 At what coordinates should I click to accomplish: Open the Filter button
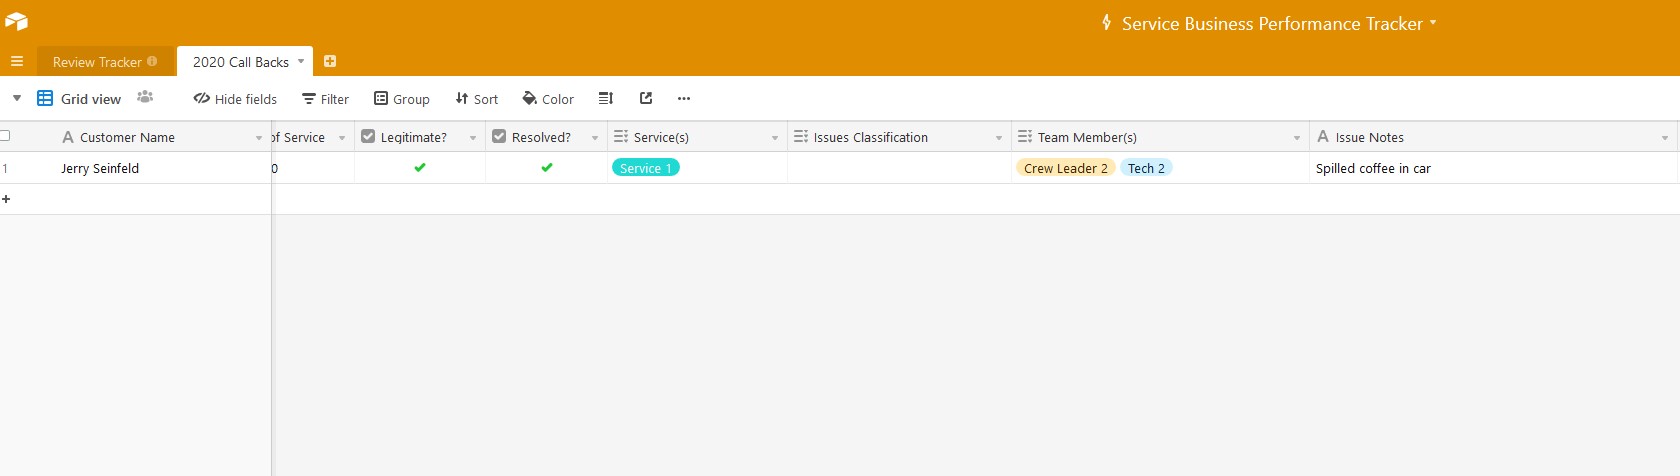[x=326, y=99]
